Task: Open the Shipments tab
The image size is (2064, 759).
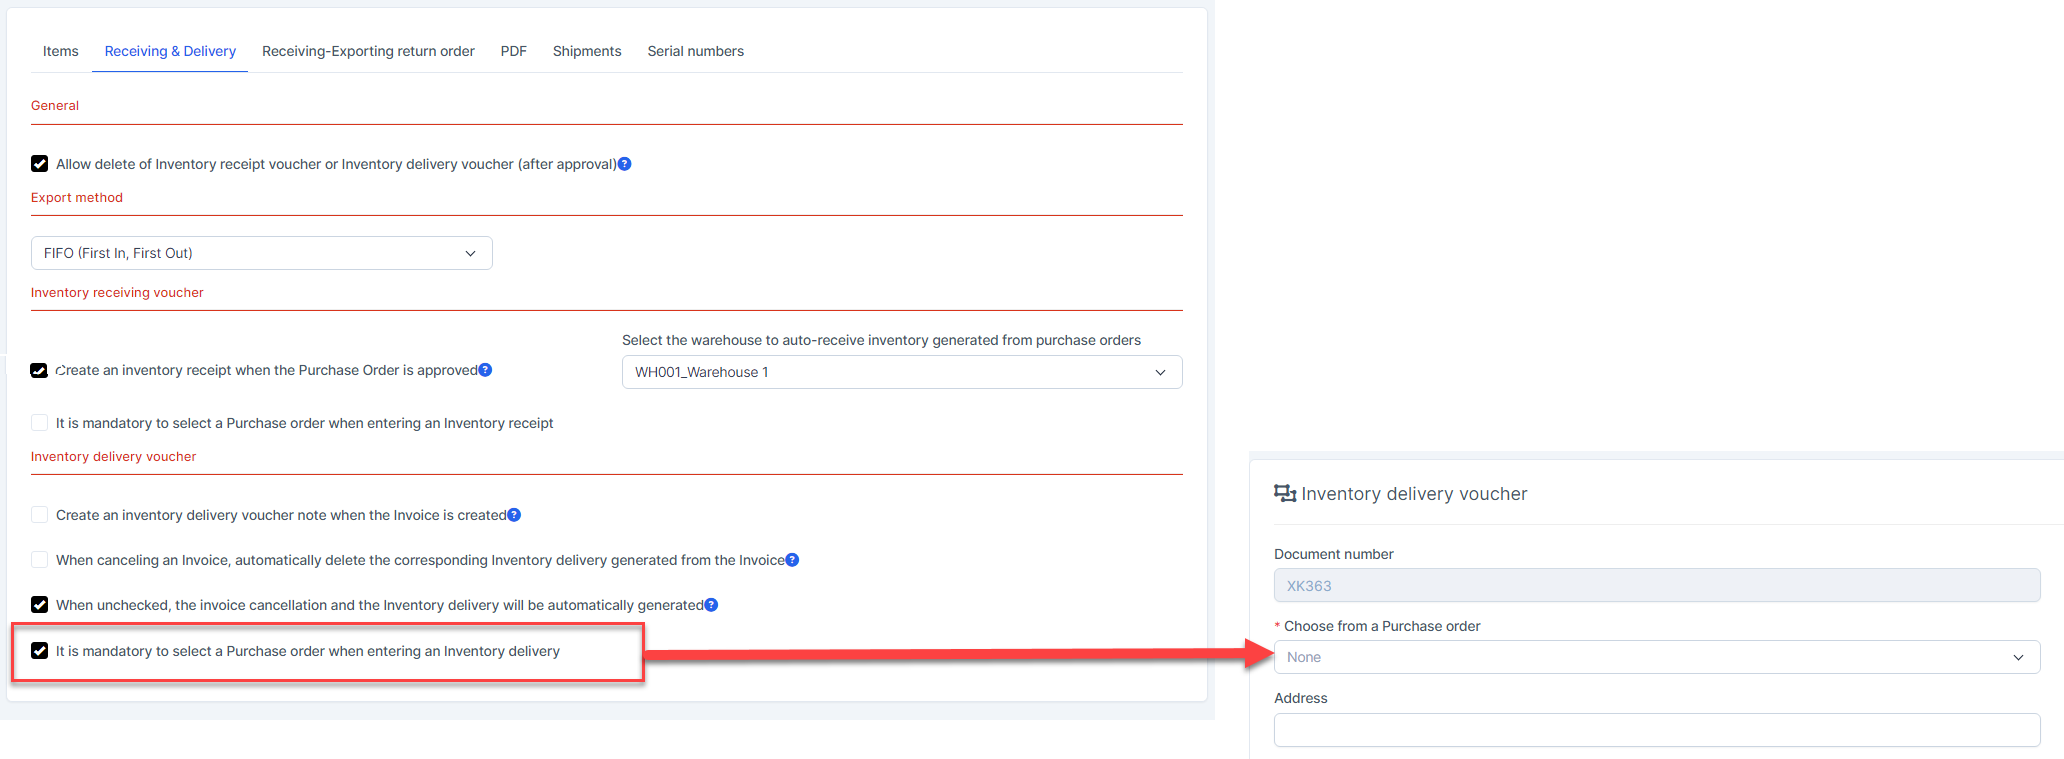Action: pyautogui.click(x=587, y=51)
